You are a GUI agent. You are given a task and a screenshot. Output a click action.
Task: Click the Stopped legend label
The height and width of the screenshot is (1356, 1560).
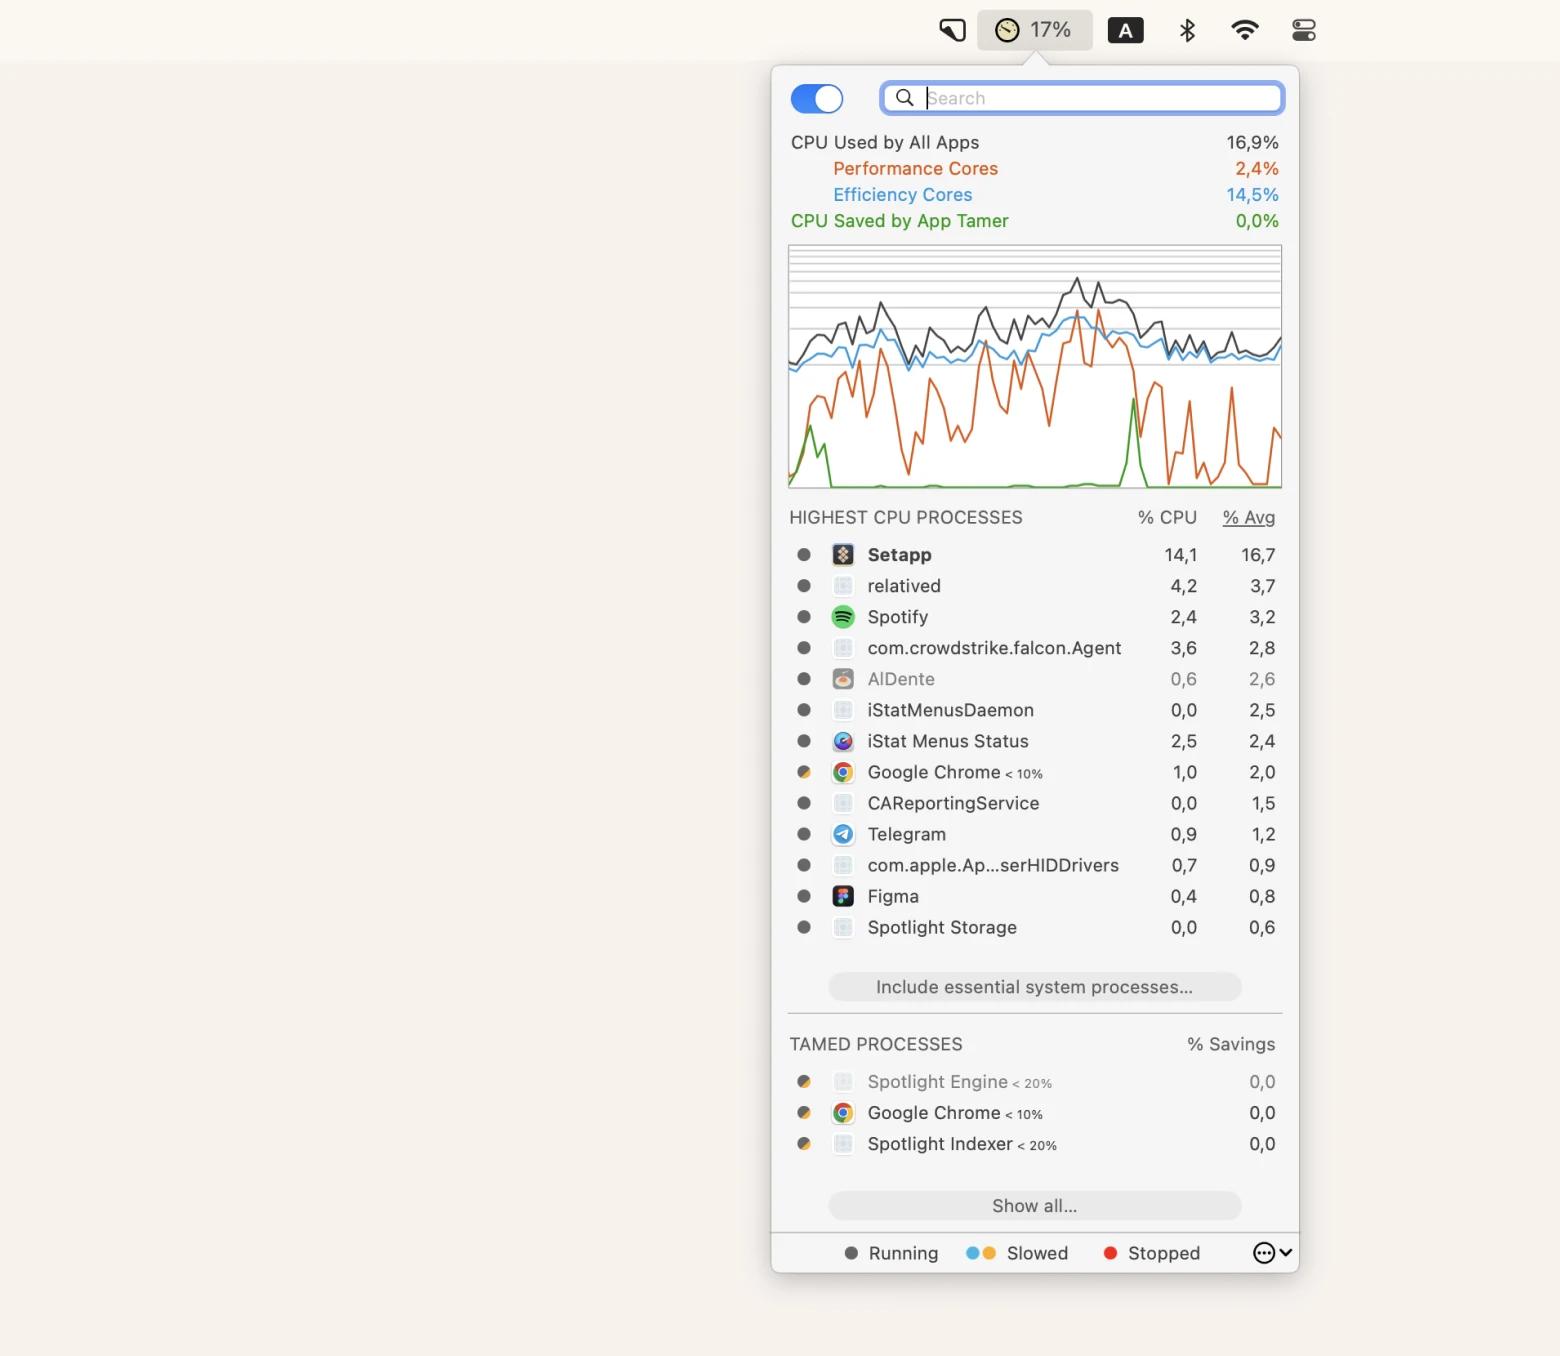1163,1253
